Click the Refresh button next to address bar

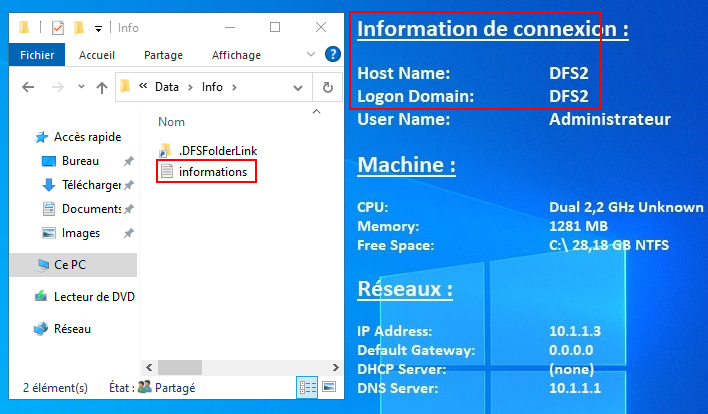[x=327, y=87]
